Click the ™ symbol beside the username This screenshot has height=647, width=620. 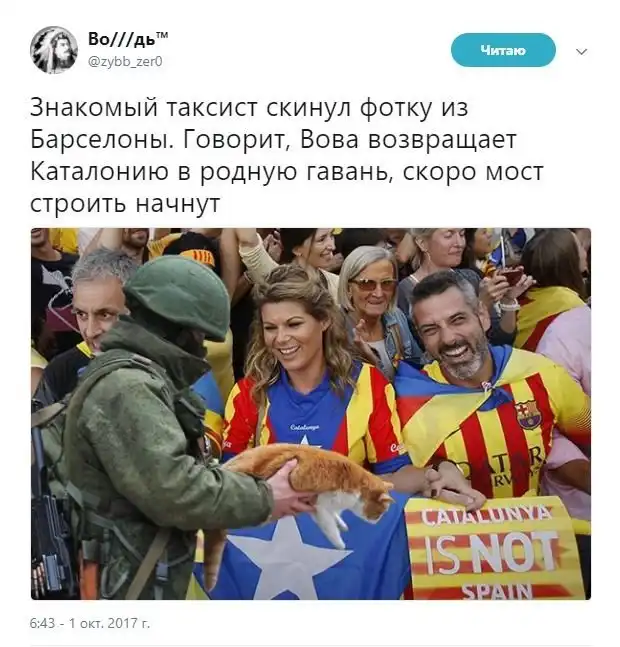click(162, 35)
